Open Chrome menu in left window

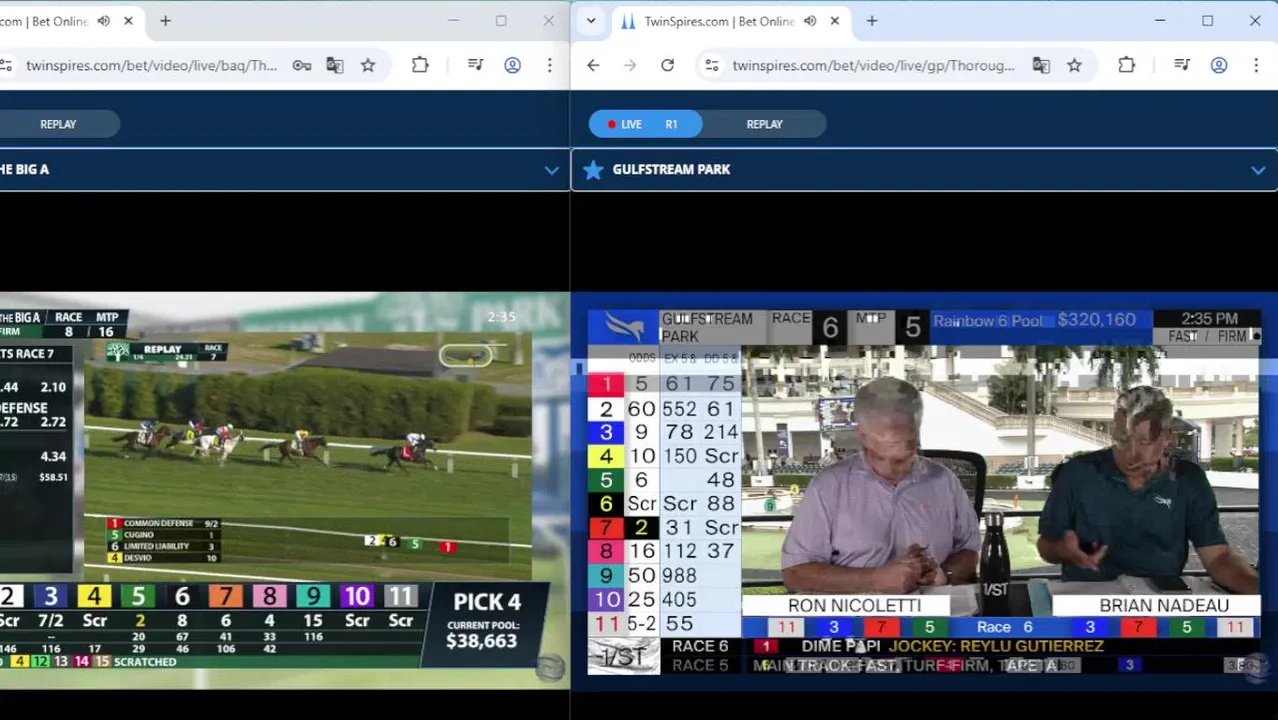[x=549, y=65]
